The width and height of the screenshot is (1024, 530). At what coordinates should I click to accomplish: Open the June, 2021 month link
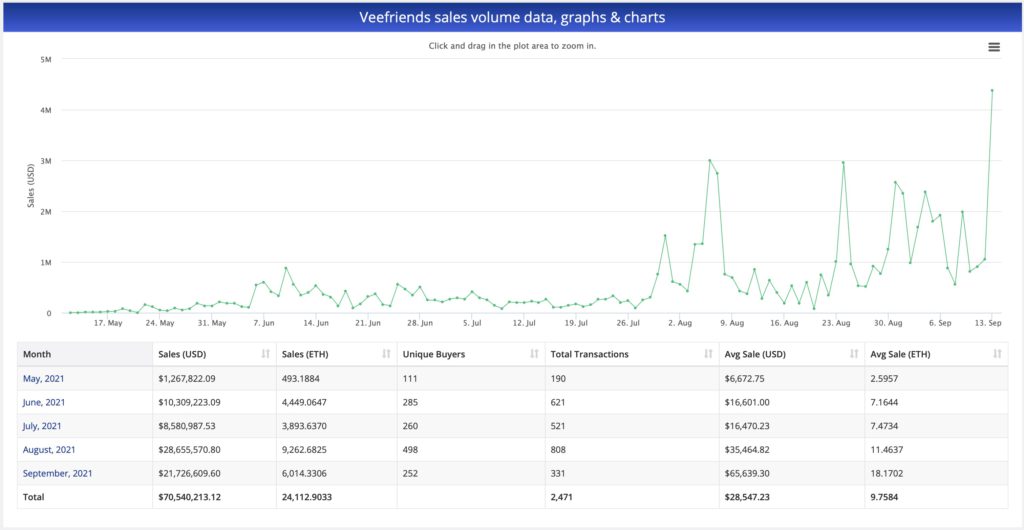click(44, 402)
